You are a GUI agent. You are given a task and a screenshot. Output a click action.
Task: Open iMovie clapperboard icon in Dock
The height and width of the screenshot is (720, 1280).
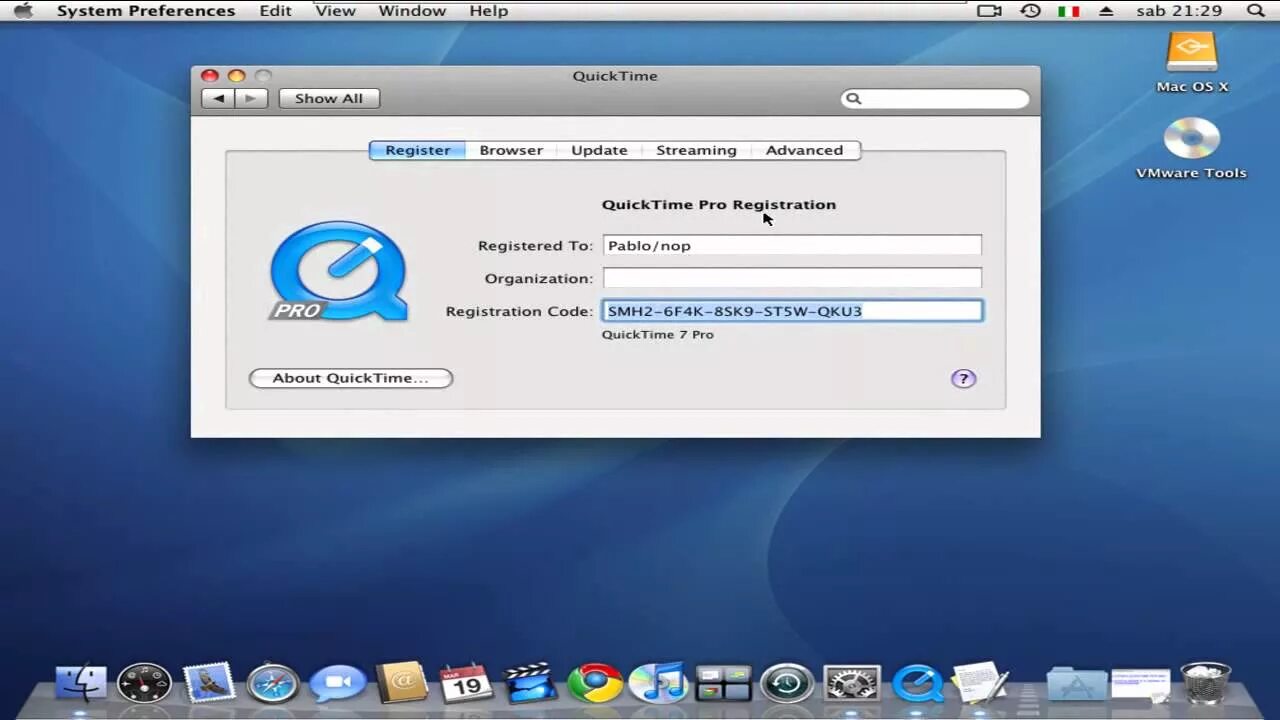pos(529,683)
